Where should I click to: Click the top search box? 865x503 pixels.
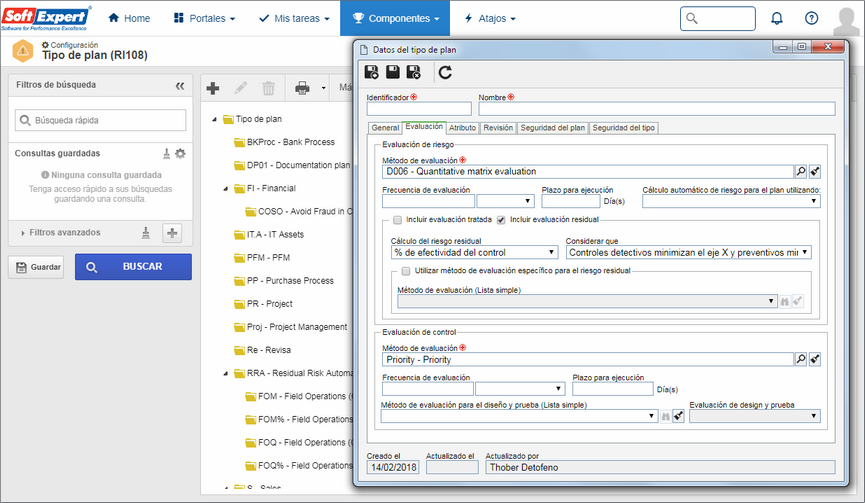718,18
